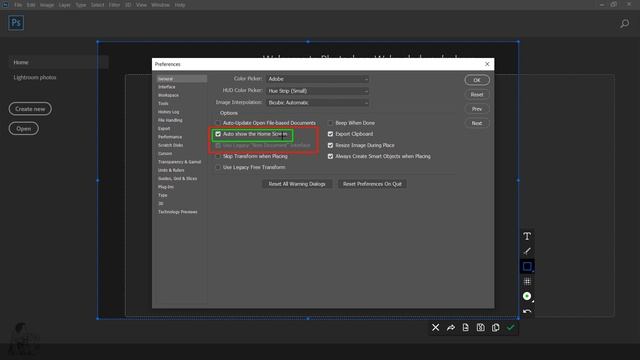This screenshot has width=640, height=360.
Task: Expand the HUD Color Picker dropdown
Action: click(x=318, y=91)
